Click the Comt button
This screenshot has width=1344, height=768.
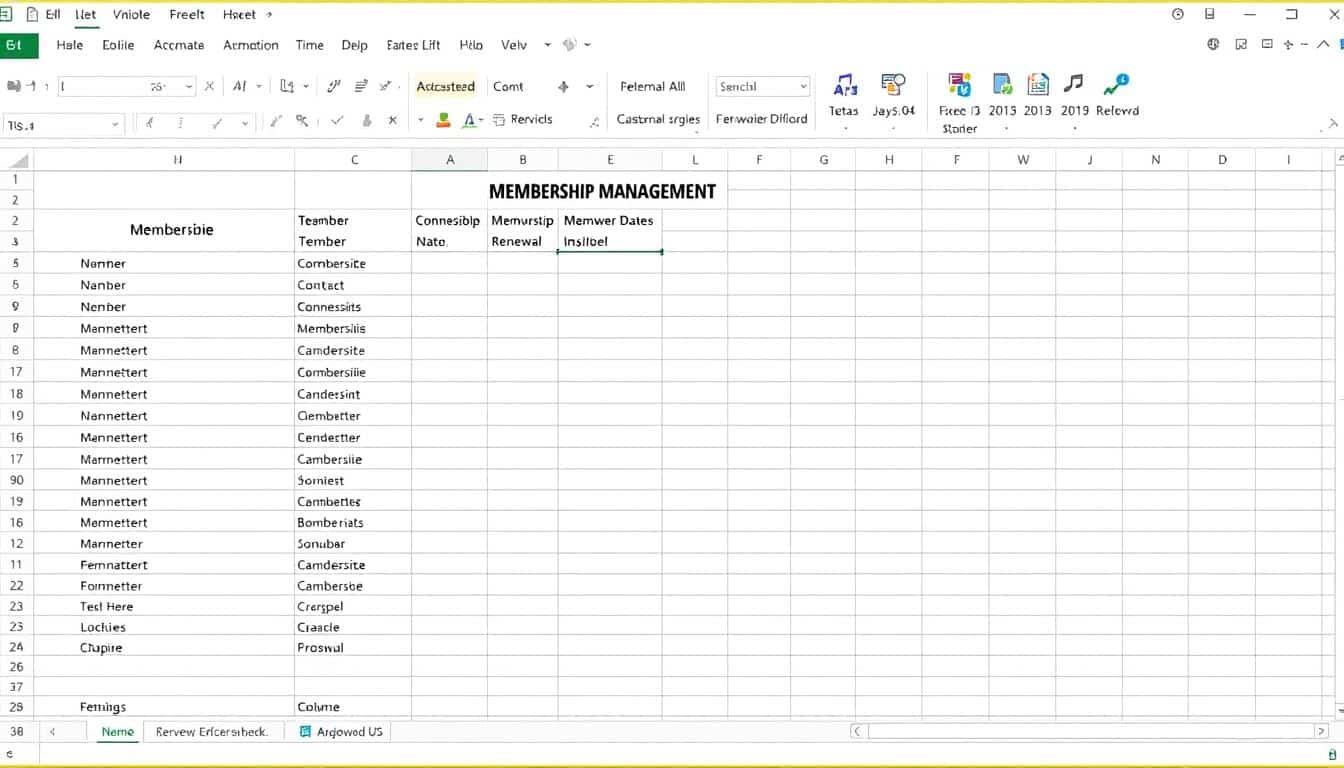click(x=508, y=87)
